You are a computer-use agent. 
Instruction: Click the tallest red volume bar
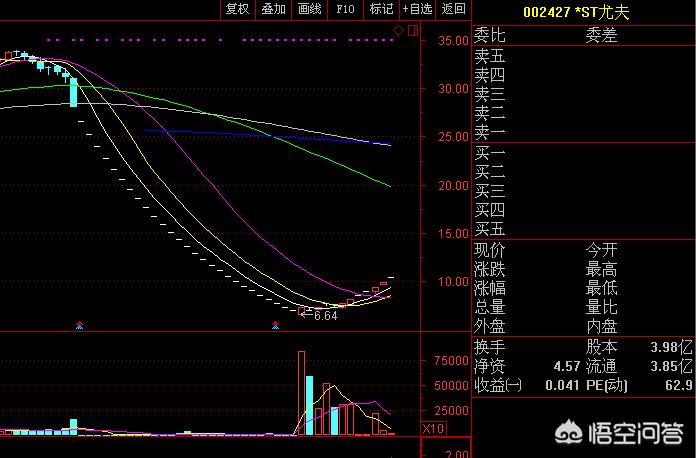[x=301, y=393]
